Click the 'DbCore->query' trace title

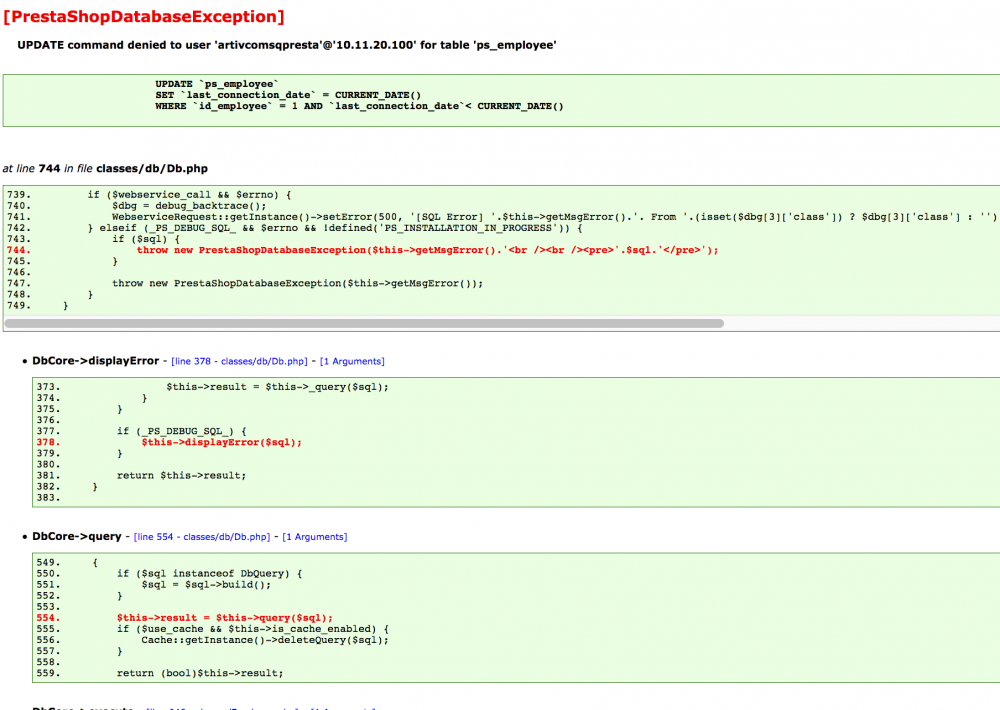(x=77, y=536)
